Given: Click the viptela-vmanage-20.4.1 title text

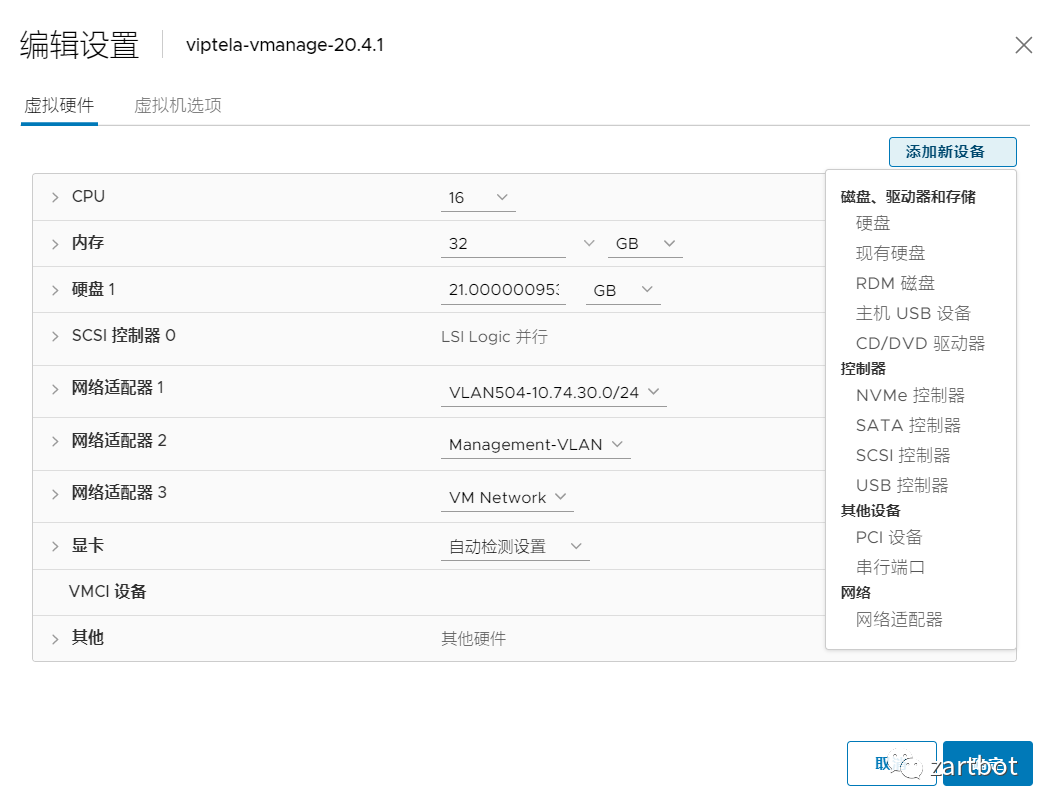Looking at the screenshot, I should point(285,45).
